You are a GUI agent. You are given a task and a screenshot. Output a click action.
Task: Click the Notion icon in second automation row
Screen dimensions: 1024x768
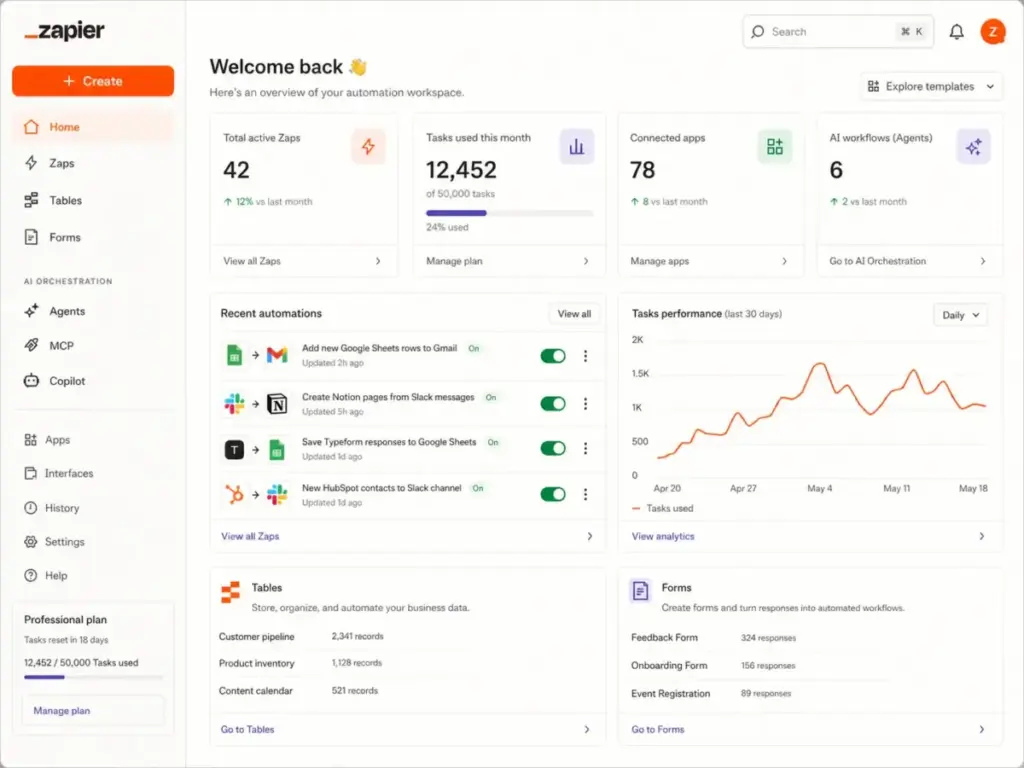coord(277,404)
